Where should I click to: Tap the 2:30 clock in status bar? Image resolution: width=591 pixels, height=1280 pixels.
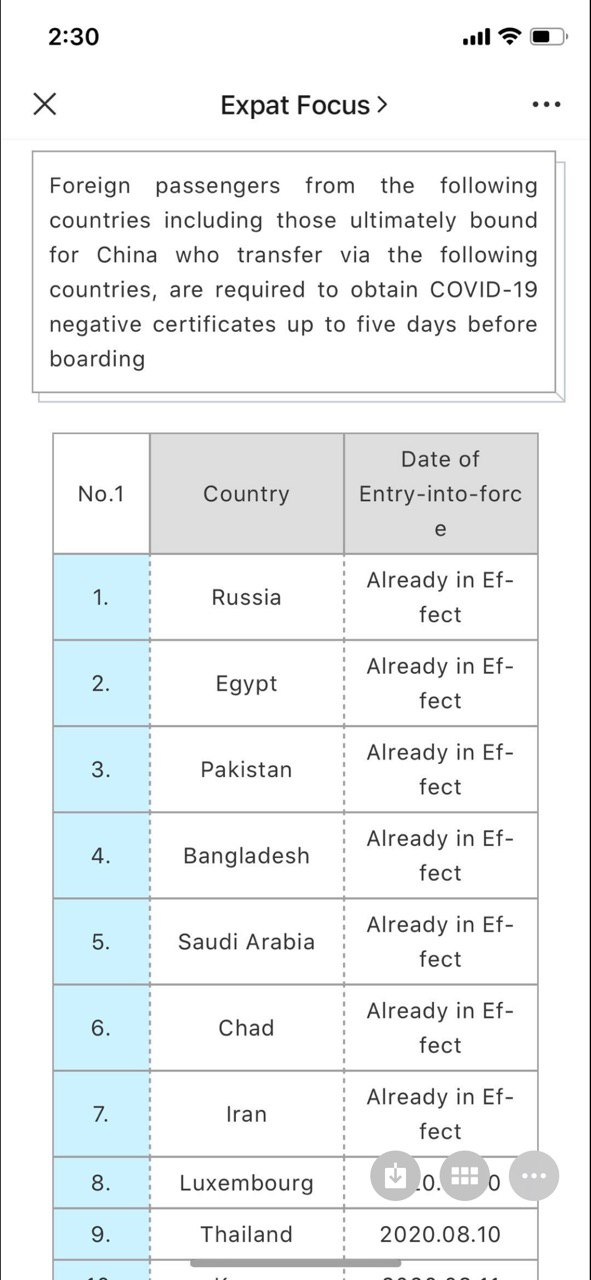coord(74,37)
